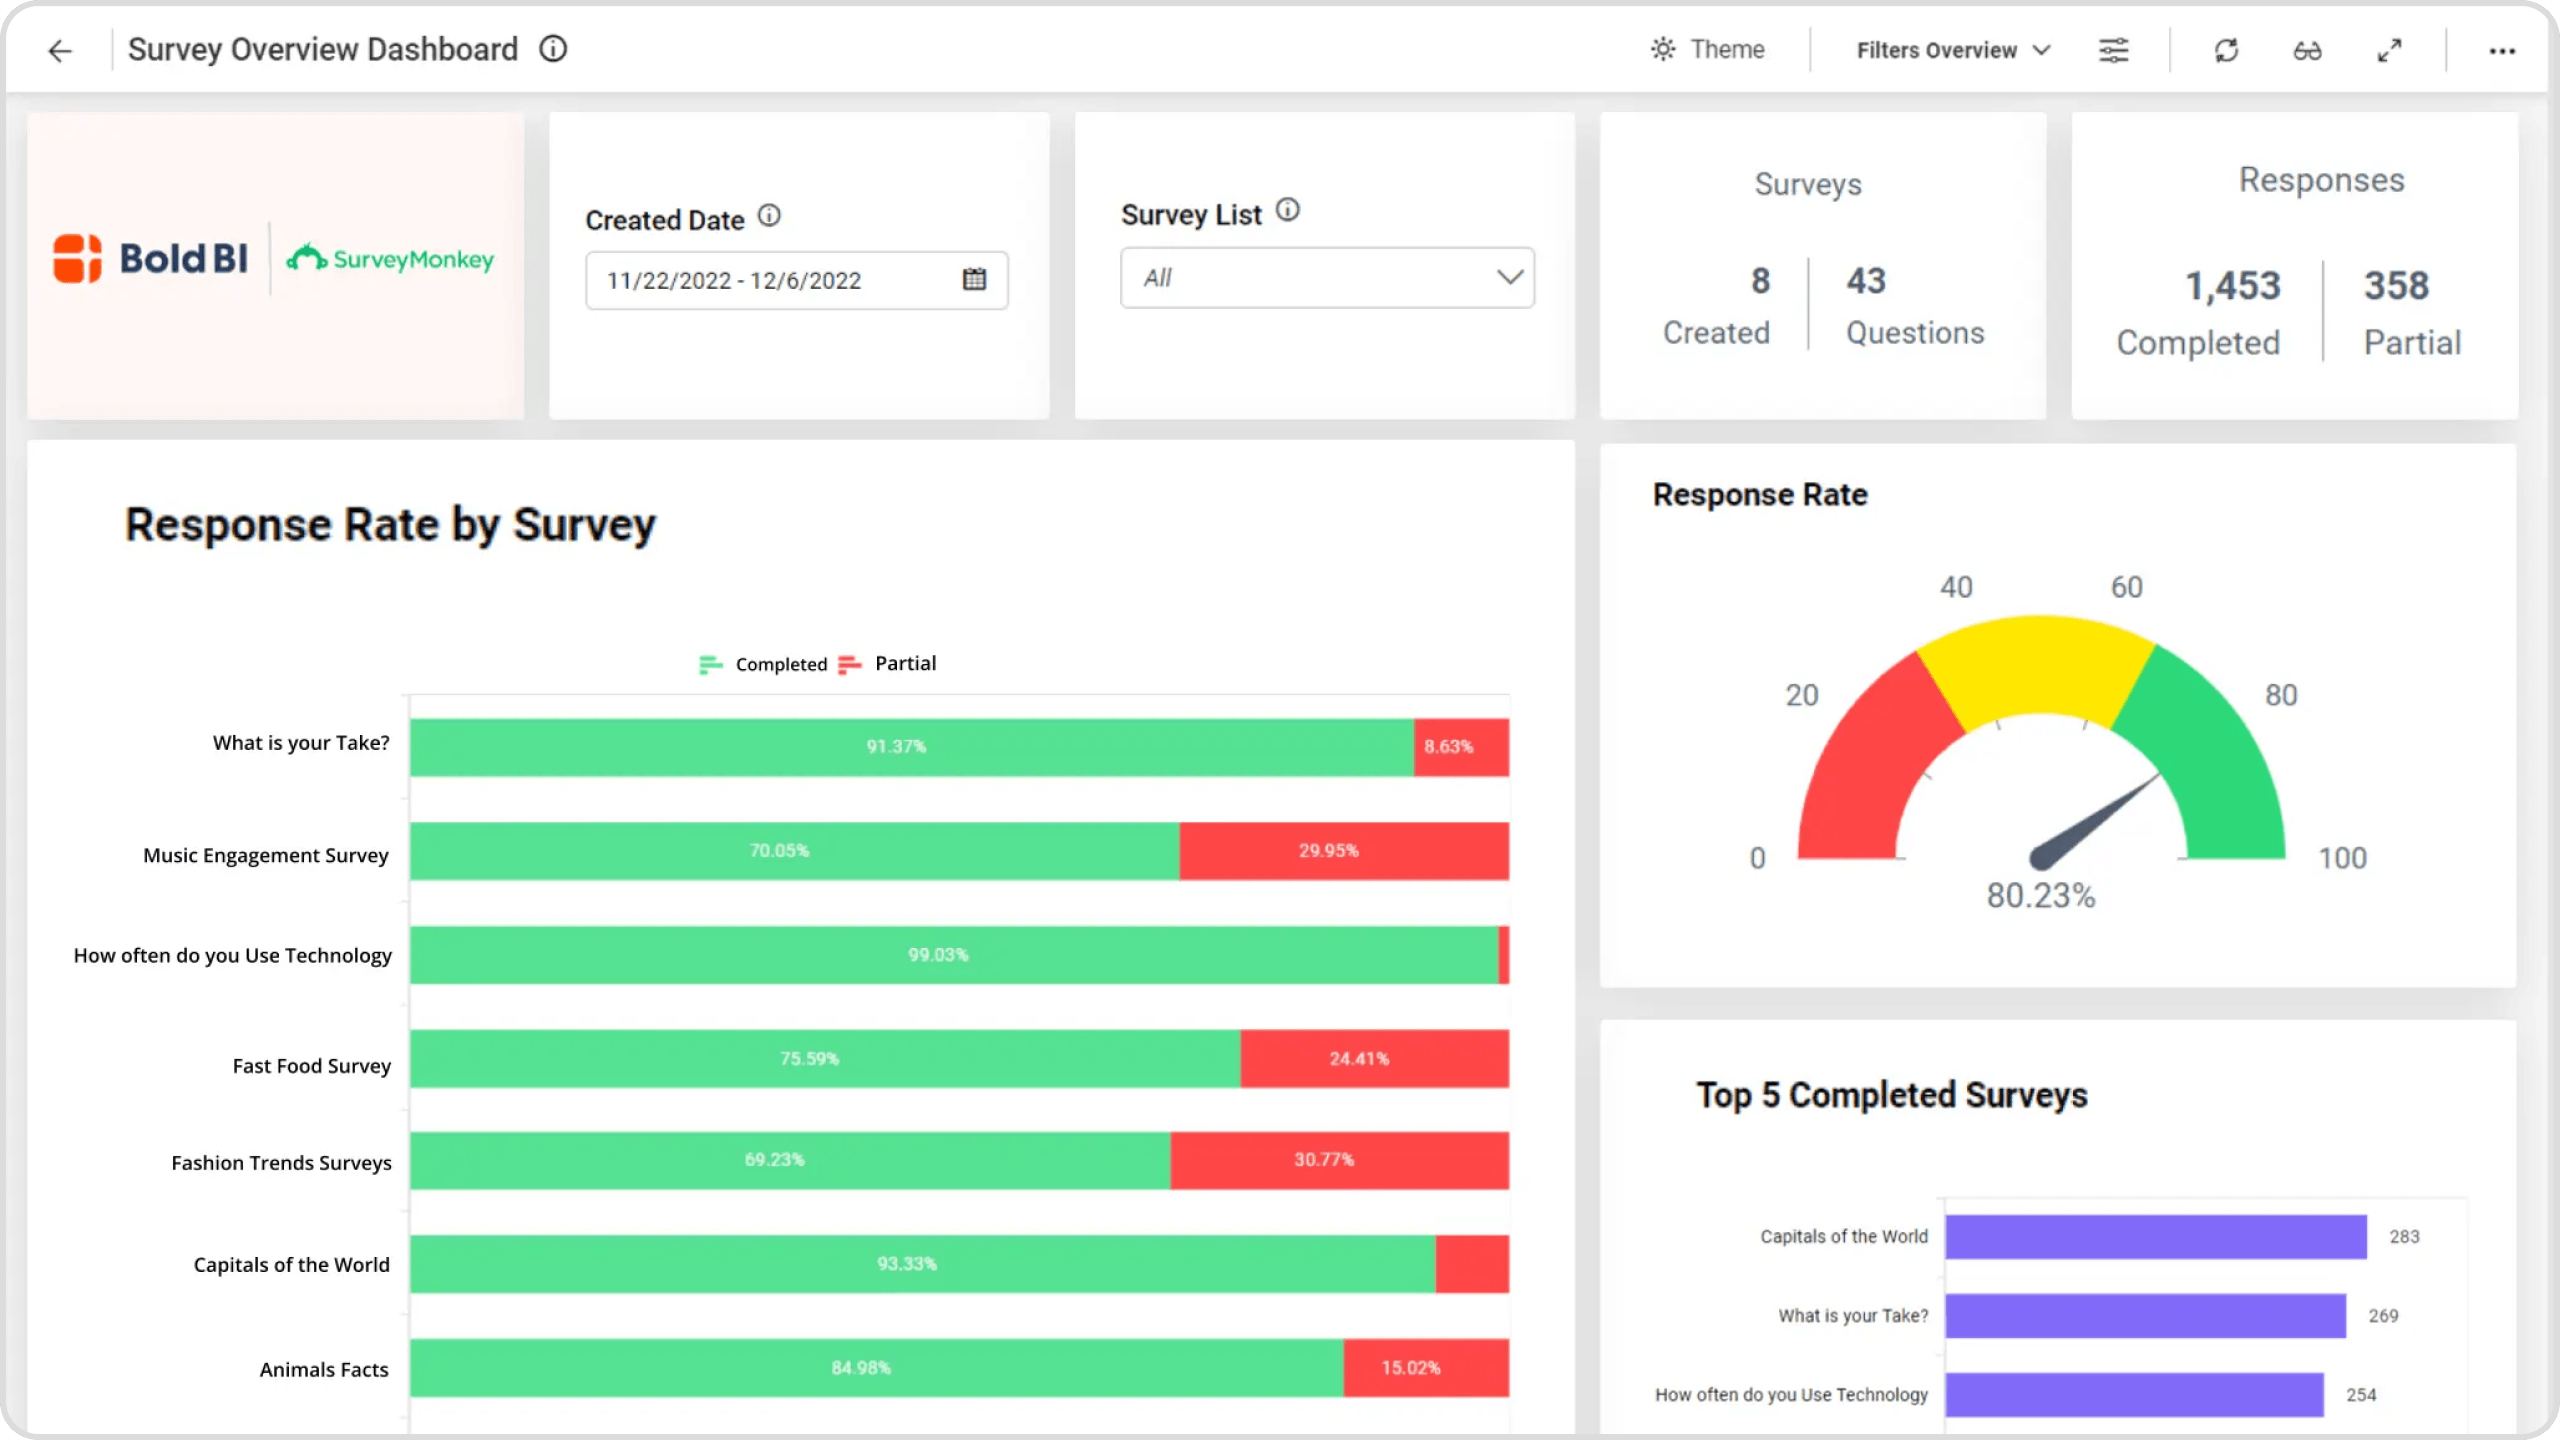
Task: Click the back arrow navigation button
Action: pyautogui.click(x=58, y=49)
